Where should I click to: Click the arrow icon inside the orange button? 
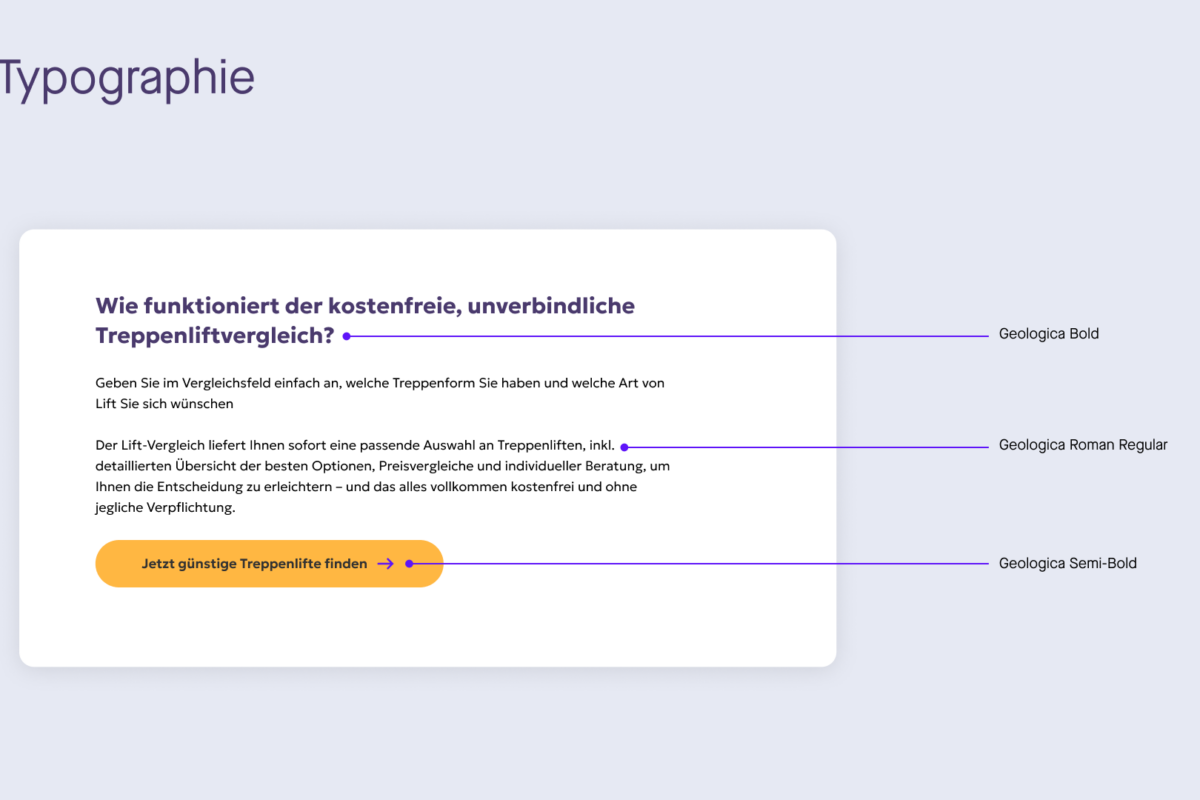click(x=386, y=564)
